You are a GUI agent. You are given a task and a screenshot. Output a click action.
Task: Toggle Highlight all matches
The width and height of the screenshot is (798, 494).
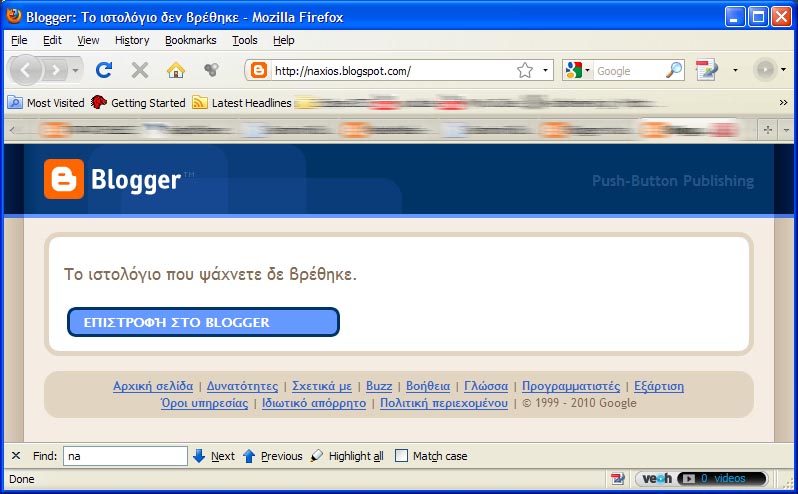(x=347, y=456)
